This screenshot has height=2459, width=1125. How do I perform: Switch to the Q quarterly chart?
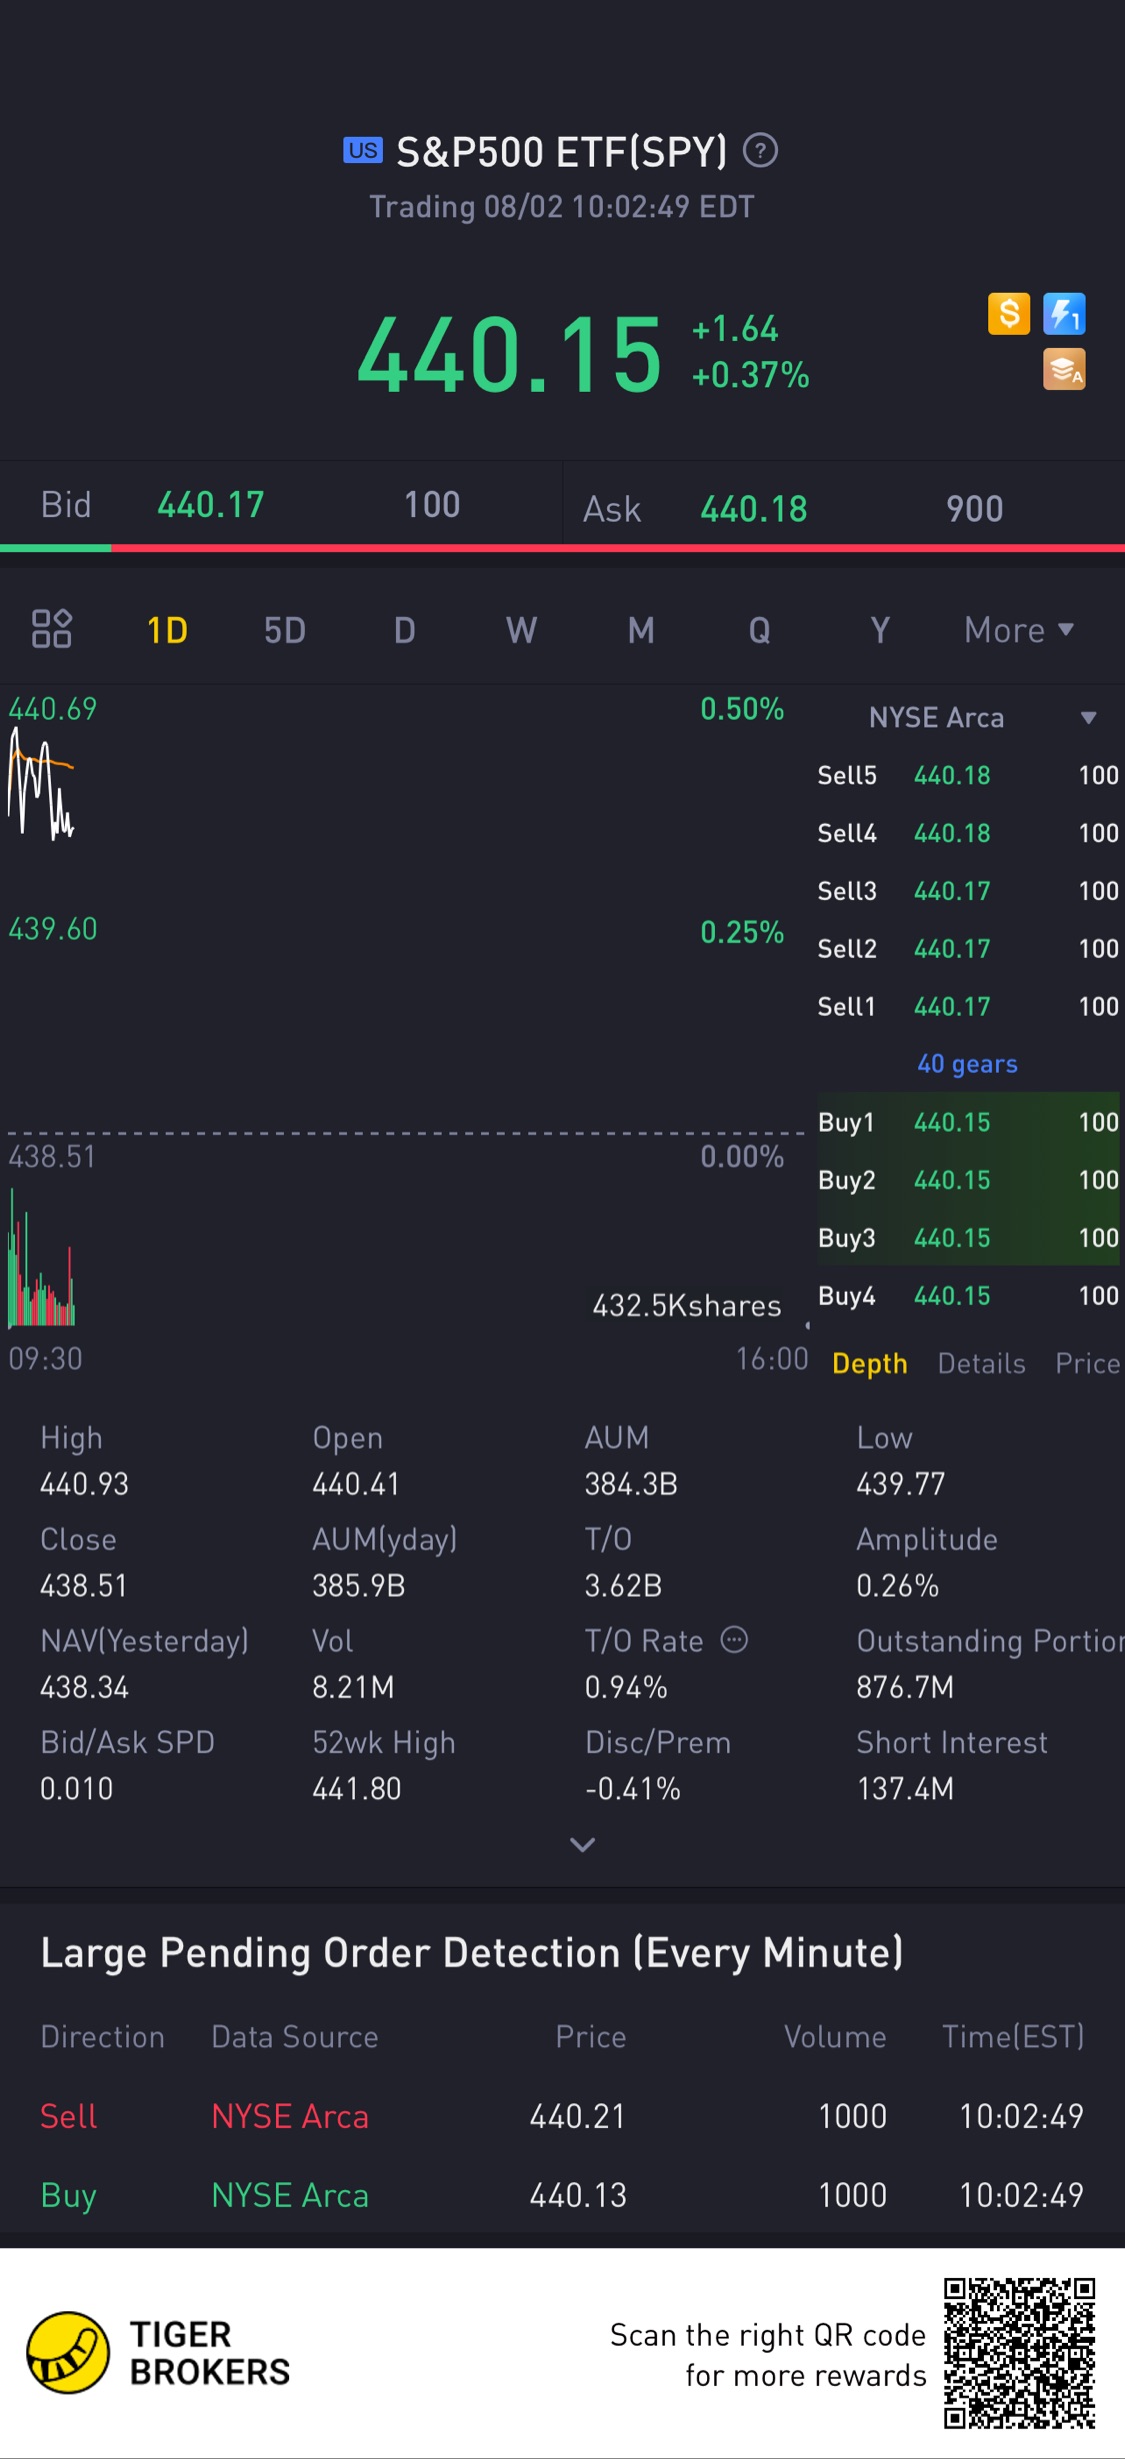pos(760,630)
